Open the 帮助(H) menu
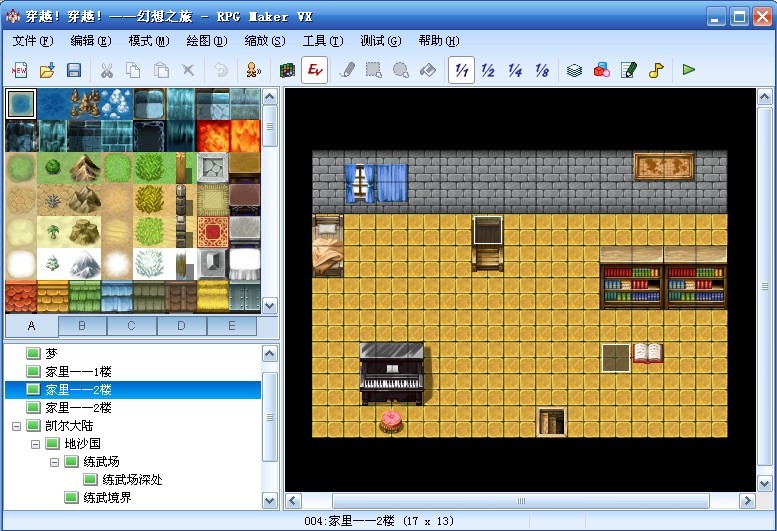 pyautogui.click(x=439, y=41)
